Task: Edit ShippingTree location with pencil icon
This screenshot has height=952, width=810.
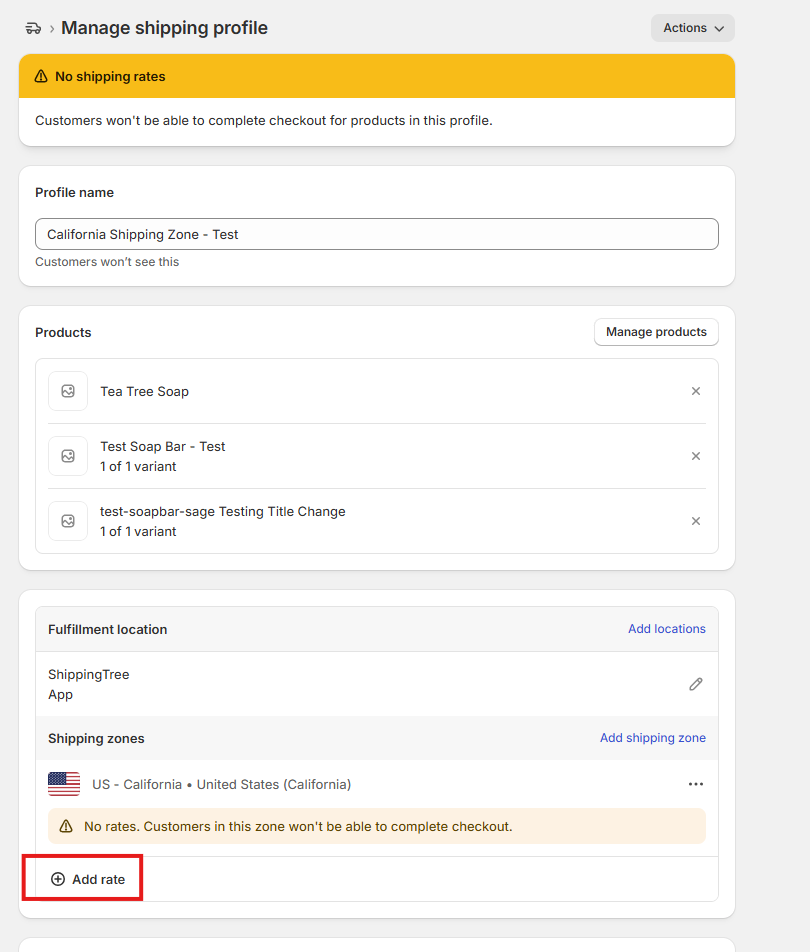Action: pyautogui.click(x=696, y=684)
